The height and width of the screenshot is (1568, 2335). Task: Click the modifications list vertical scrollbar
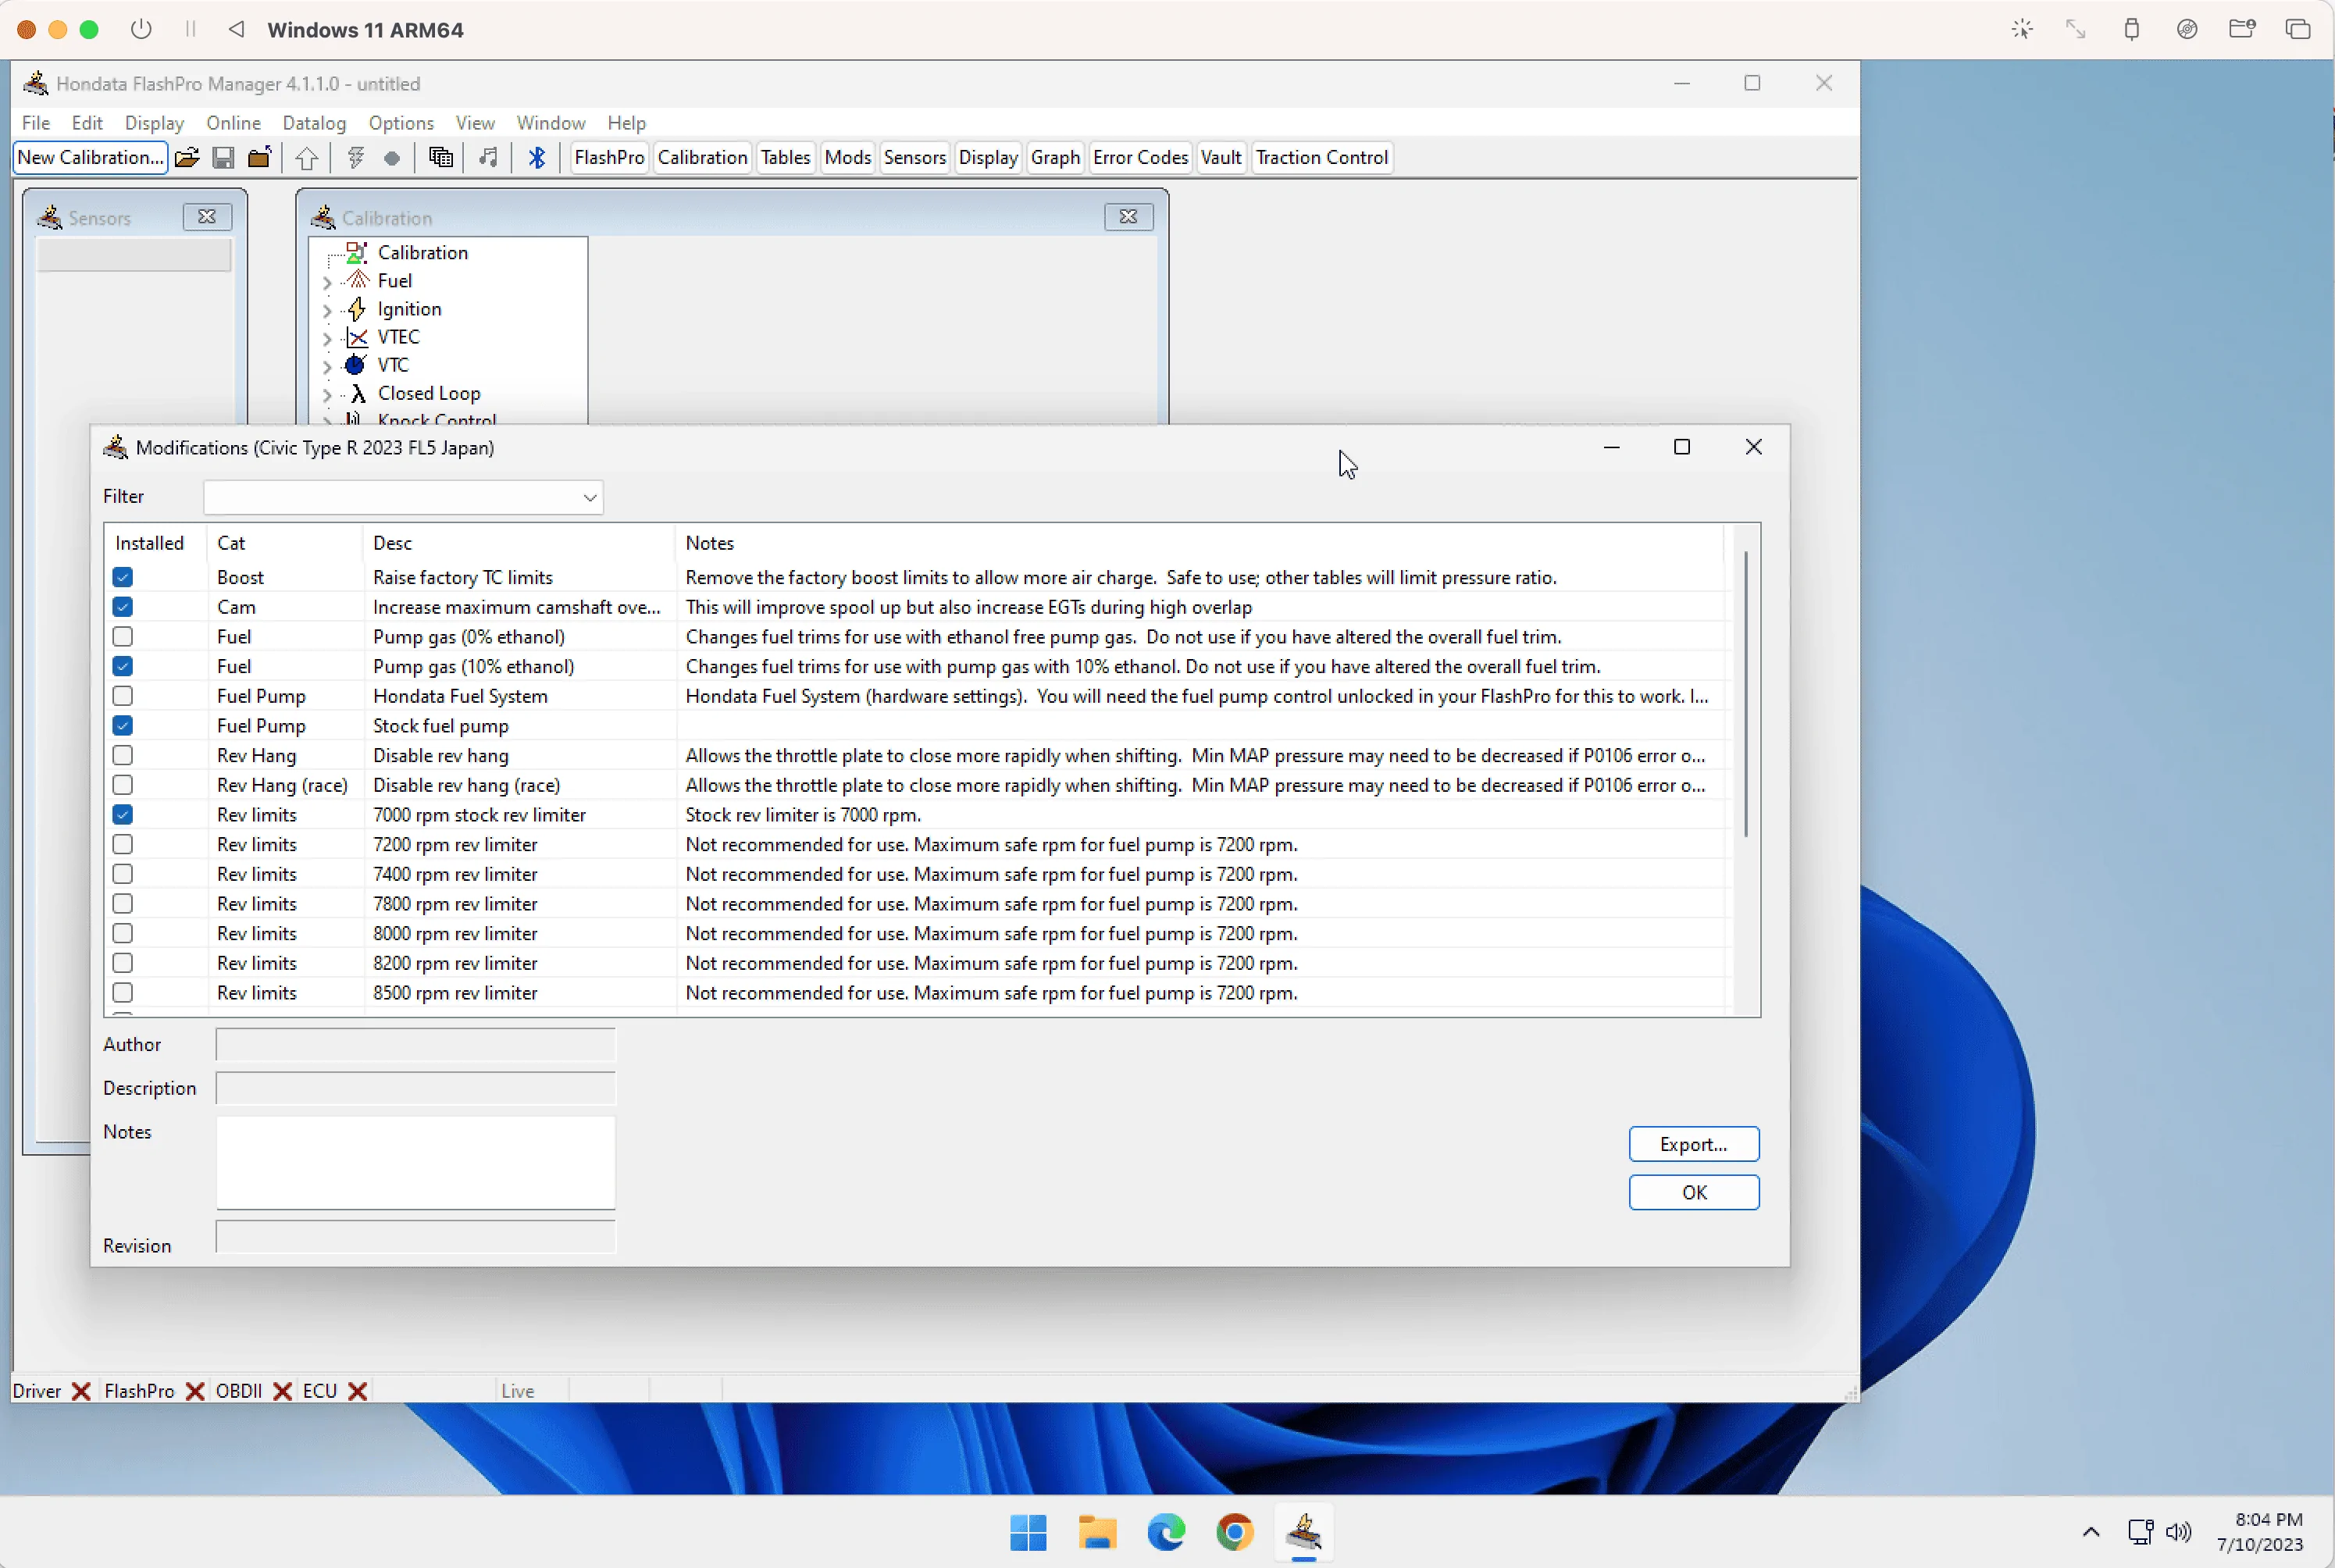pos(1746,694)
